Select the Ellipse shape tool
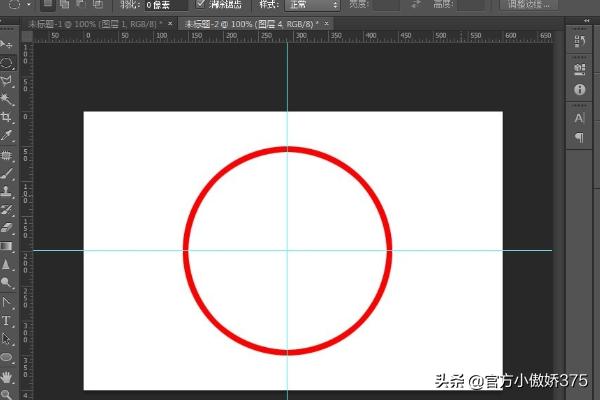This screenshot has height=400, width=600. click(7, 357)
